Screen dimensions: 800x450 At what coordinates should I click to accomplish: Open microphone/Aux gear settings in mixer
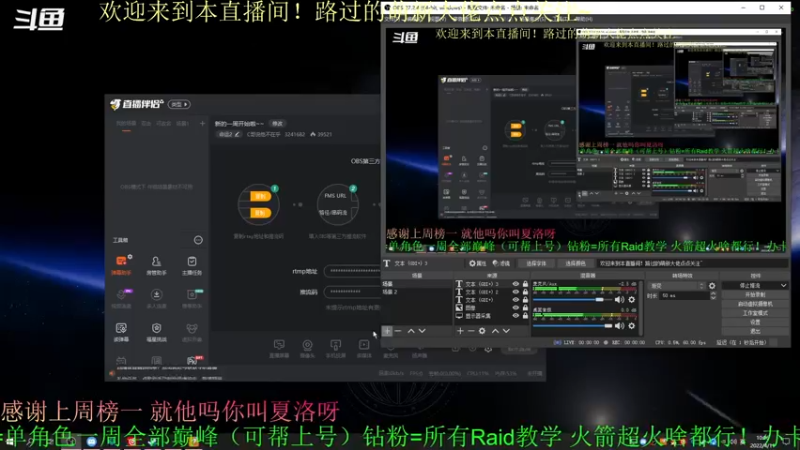point(632,300)
